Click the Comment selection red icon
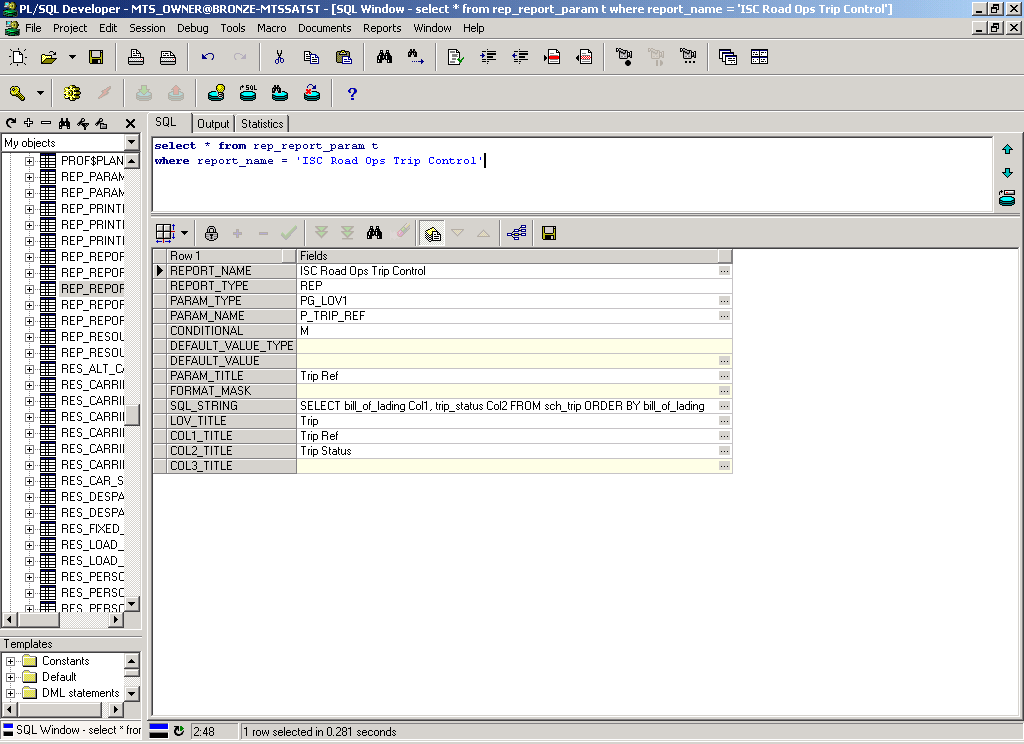The width and height of the screenshot is (1024, 744). (552, 57)
